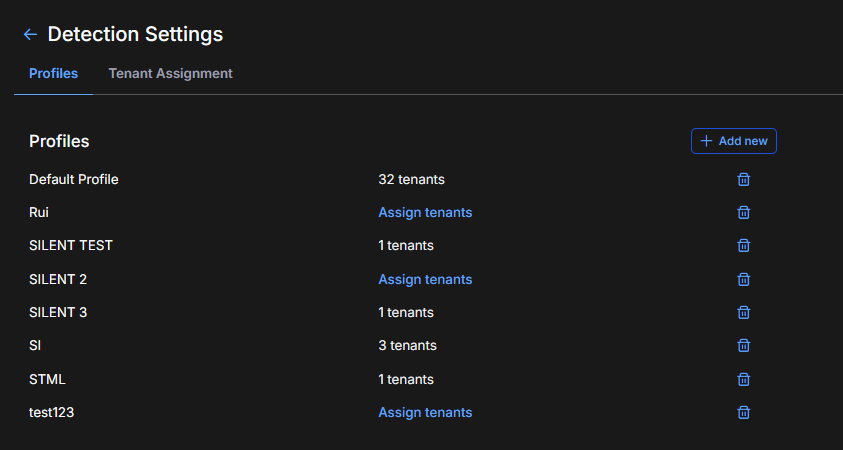Remove the test123 profile
Screen dimensions: 843x450
(744, 412)
